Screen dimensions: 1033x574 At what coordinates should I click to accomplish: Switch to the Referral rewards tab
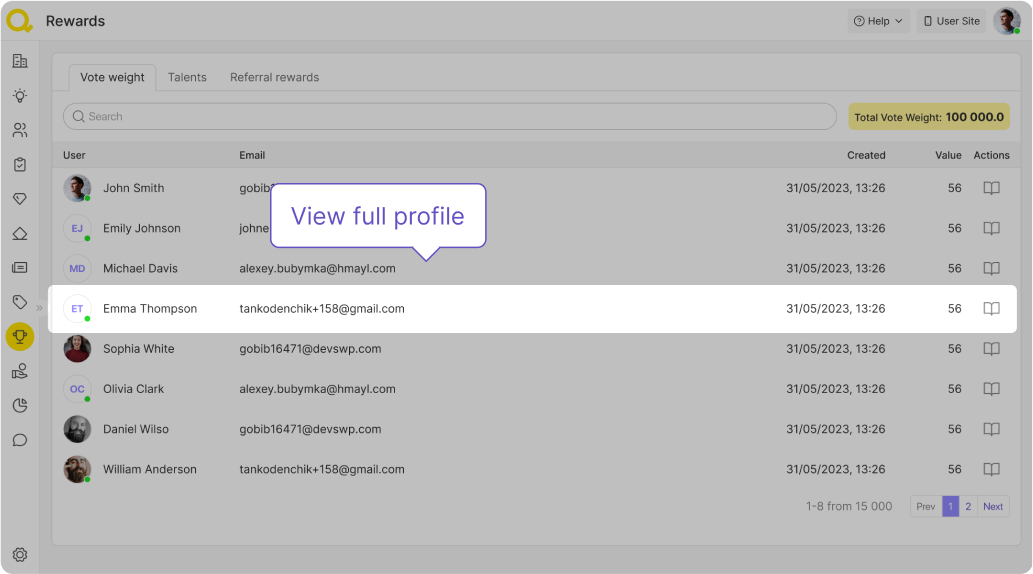(274, 77)
